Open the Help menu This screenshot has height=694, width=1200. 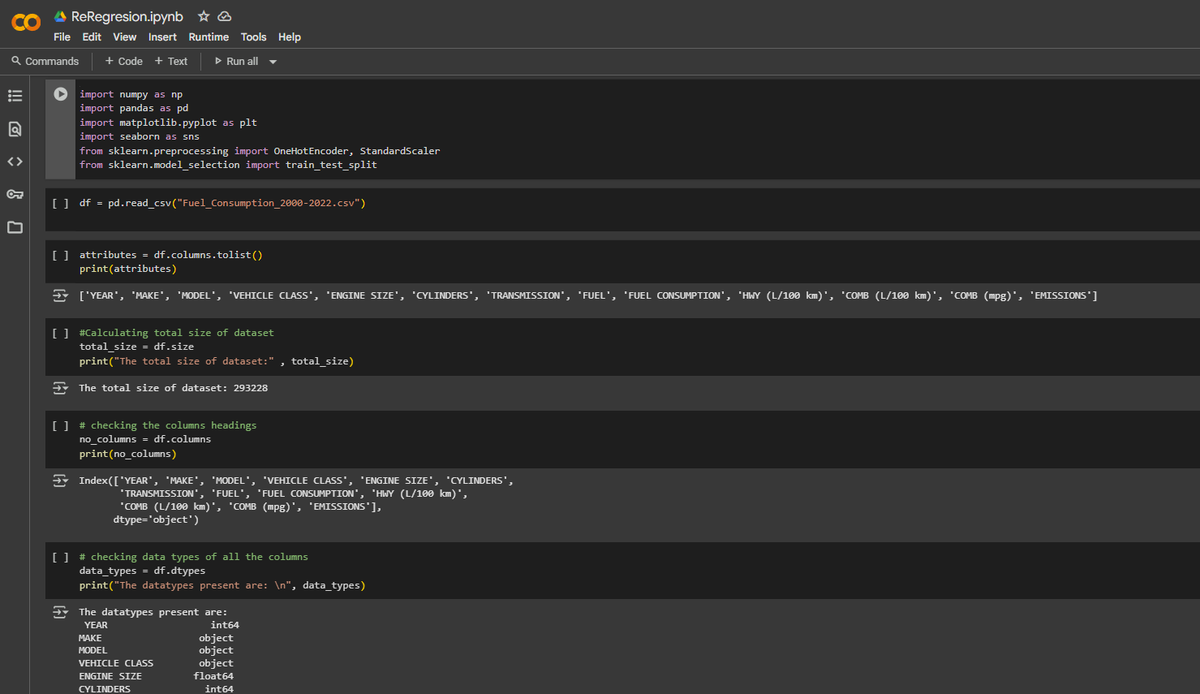(x=289, y=37)
